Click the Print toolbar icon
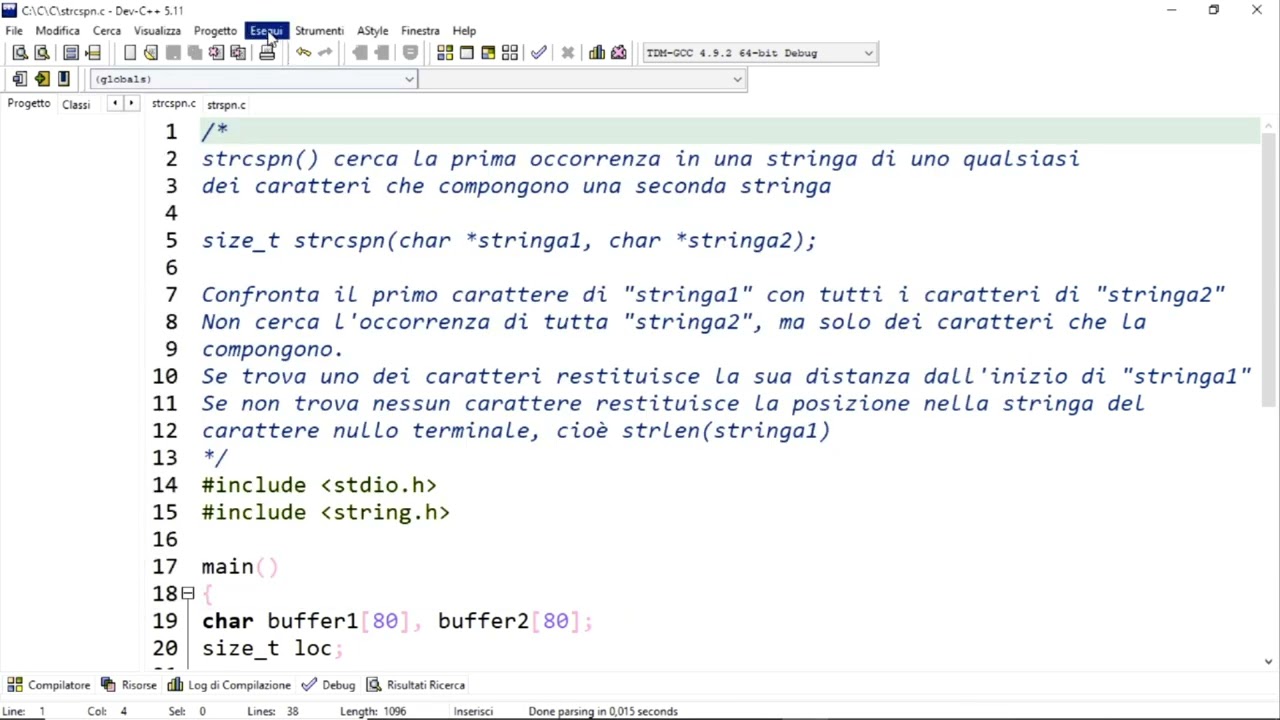The image size is (1280, 720). [x=267, y=53]
